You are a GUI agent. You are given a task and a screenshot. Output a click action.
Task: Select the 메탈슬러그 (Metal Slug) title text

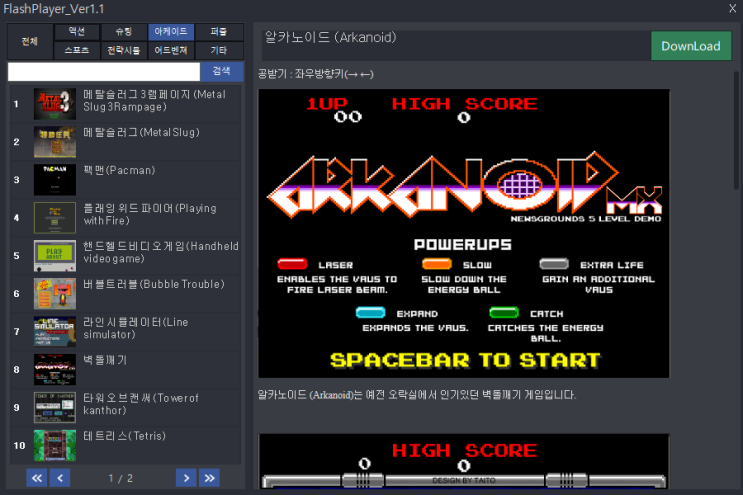click(141, 132)
